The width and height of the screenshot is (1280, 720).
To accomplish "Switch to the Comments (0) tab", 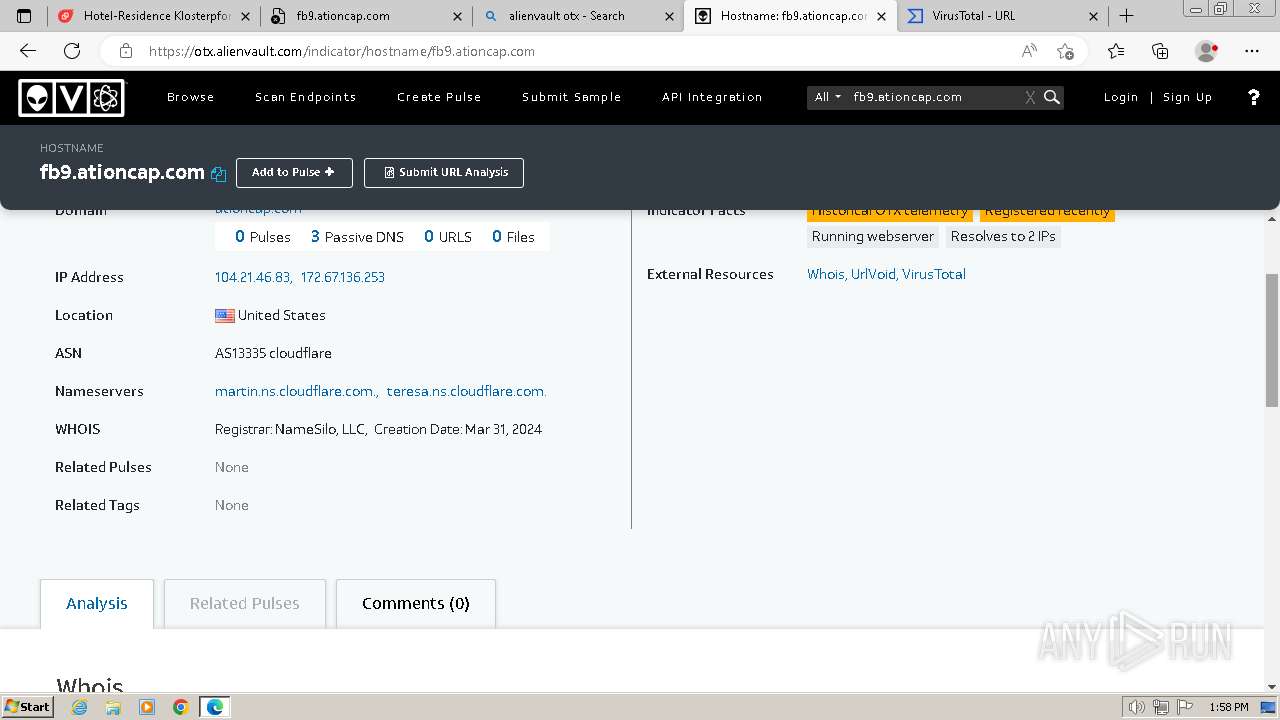I will pos(416,603).
